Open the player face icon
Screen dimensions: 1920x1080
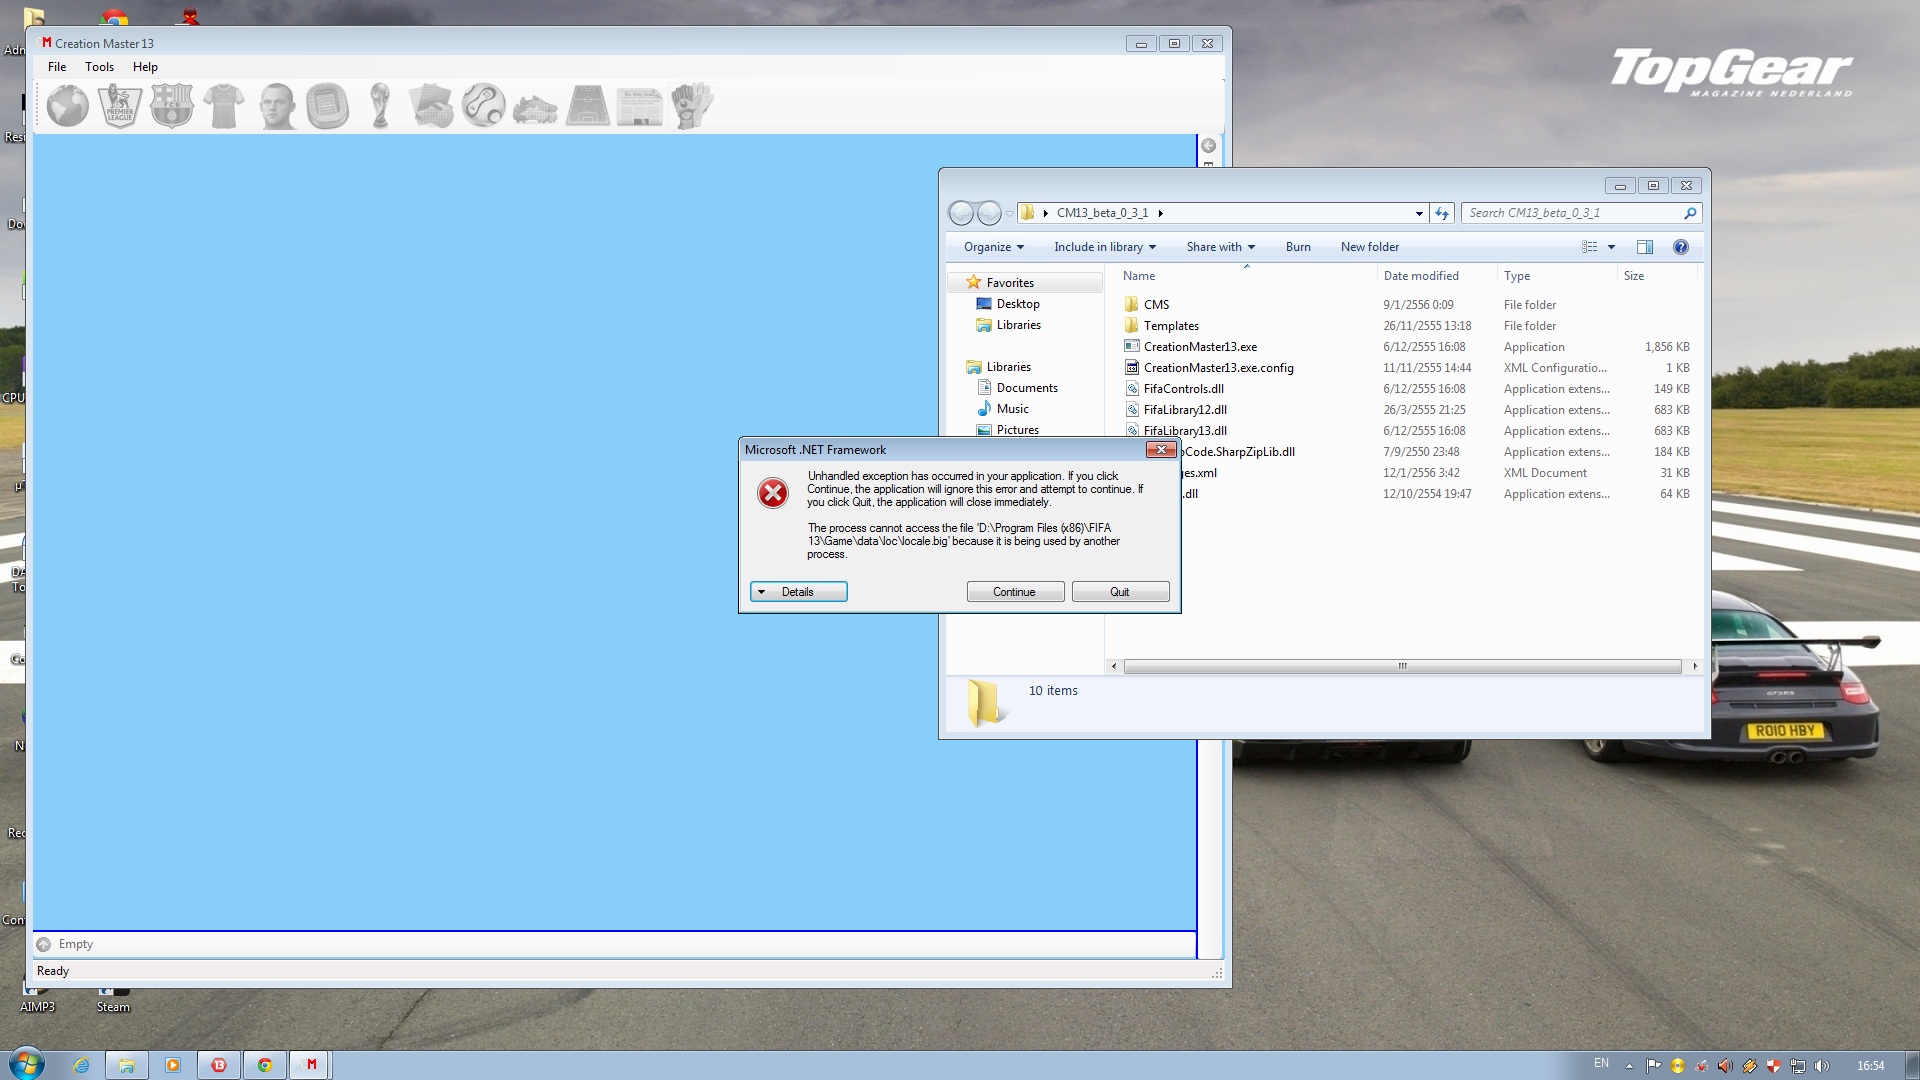(276, 106)
